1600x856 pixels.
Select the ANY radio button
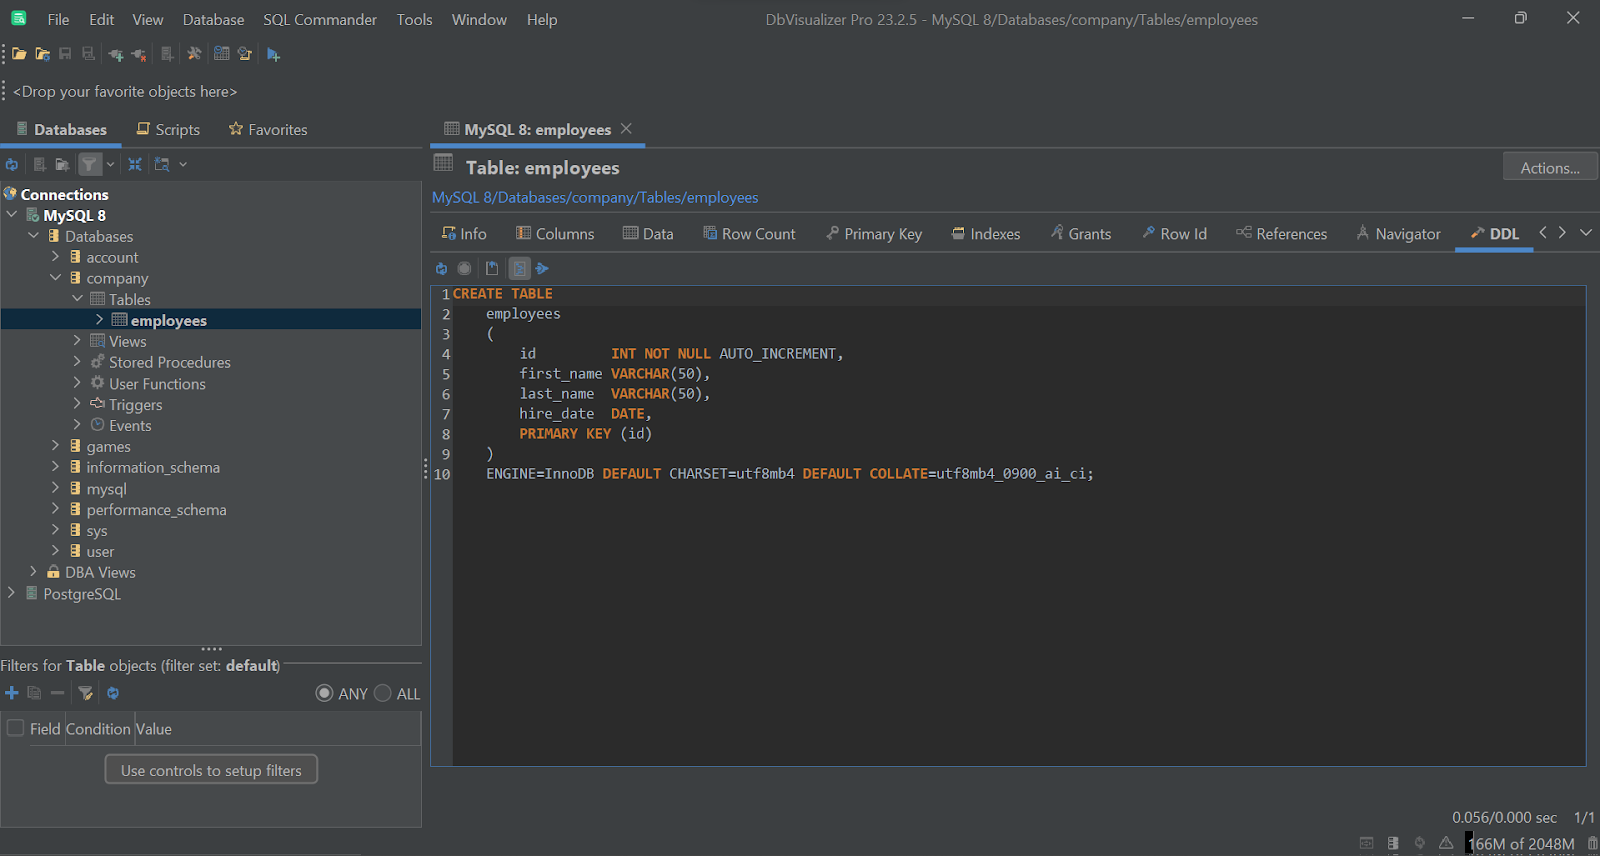(x=324, y=693)
